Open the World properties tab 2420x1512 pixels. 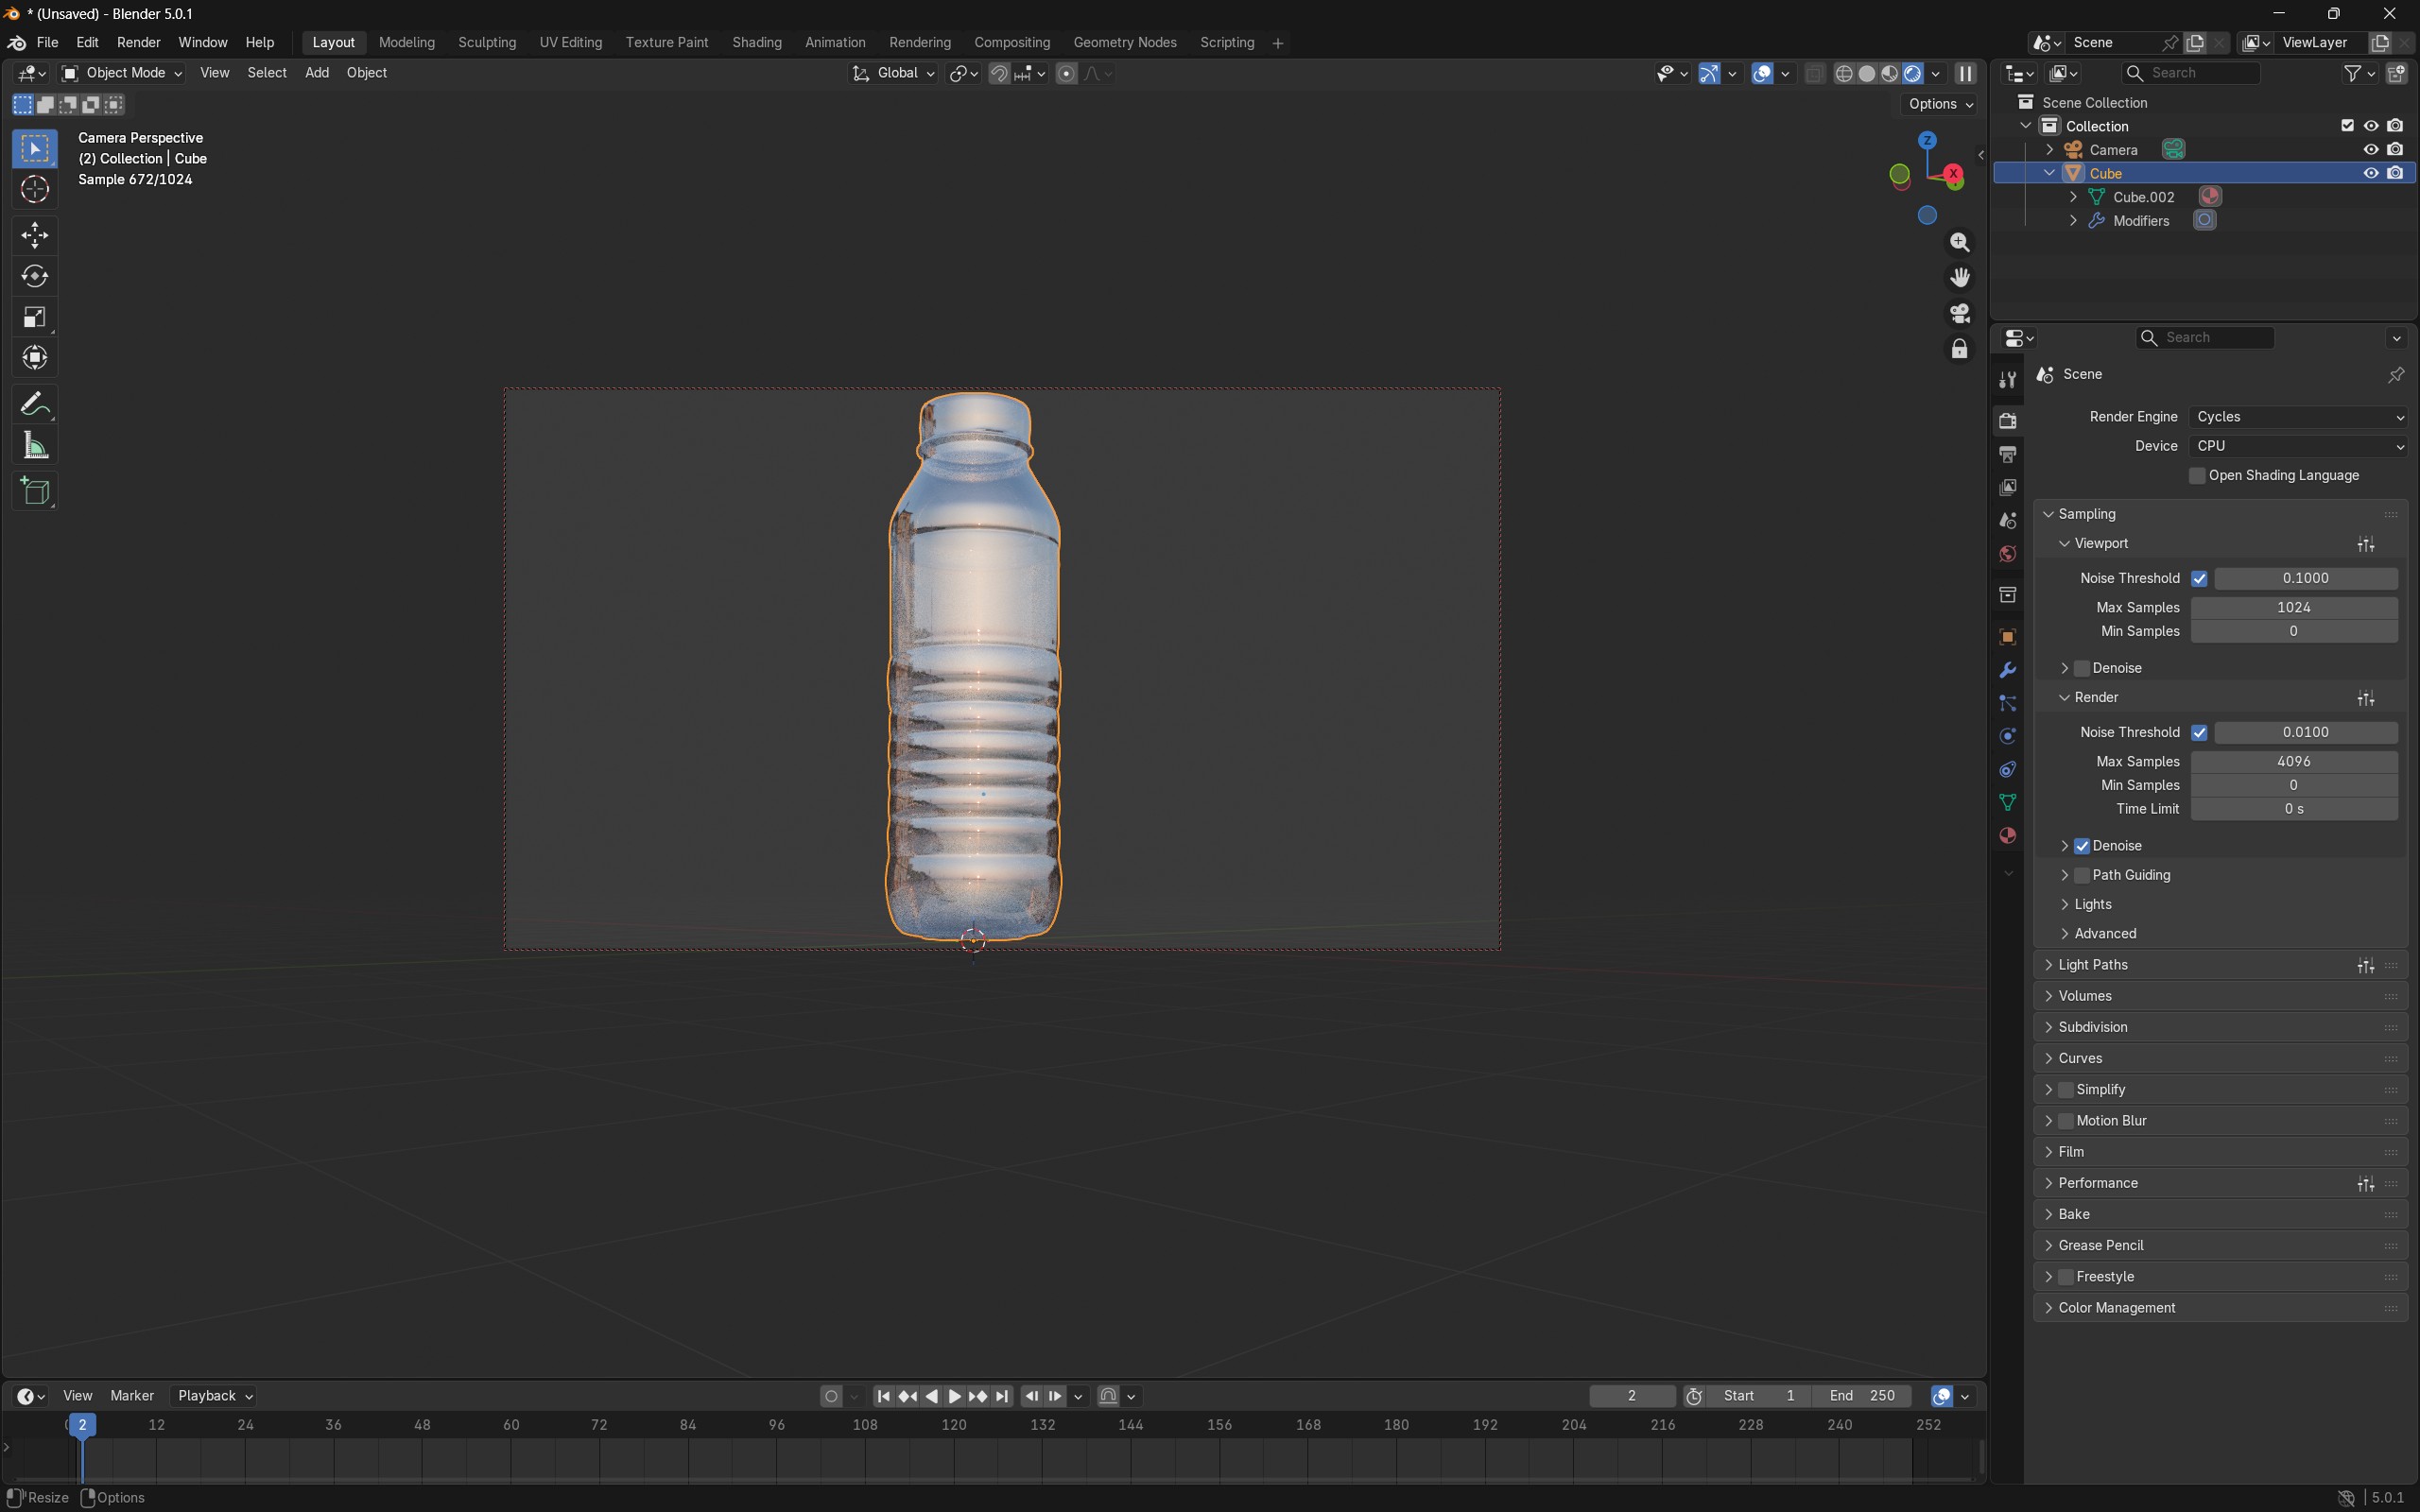pyautogui.click(x=2007, y=554)
